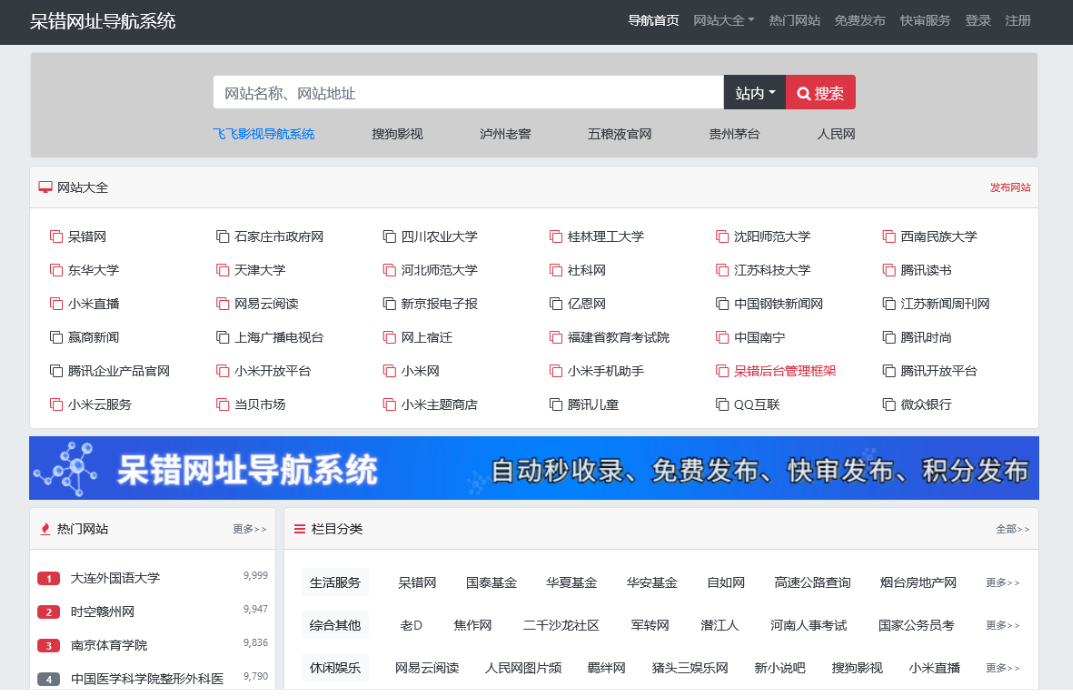This screenshot has height=698, width=1073.
Task: Click the icon next to 小米直播 in 网站大全
Action: (56, 304)
